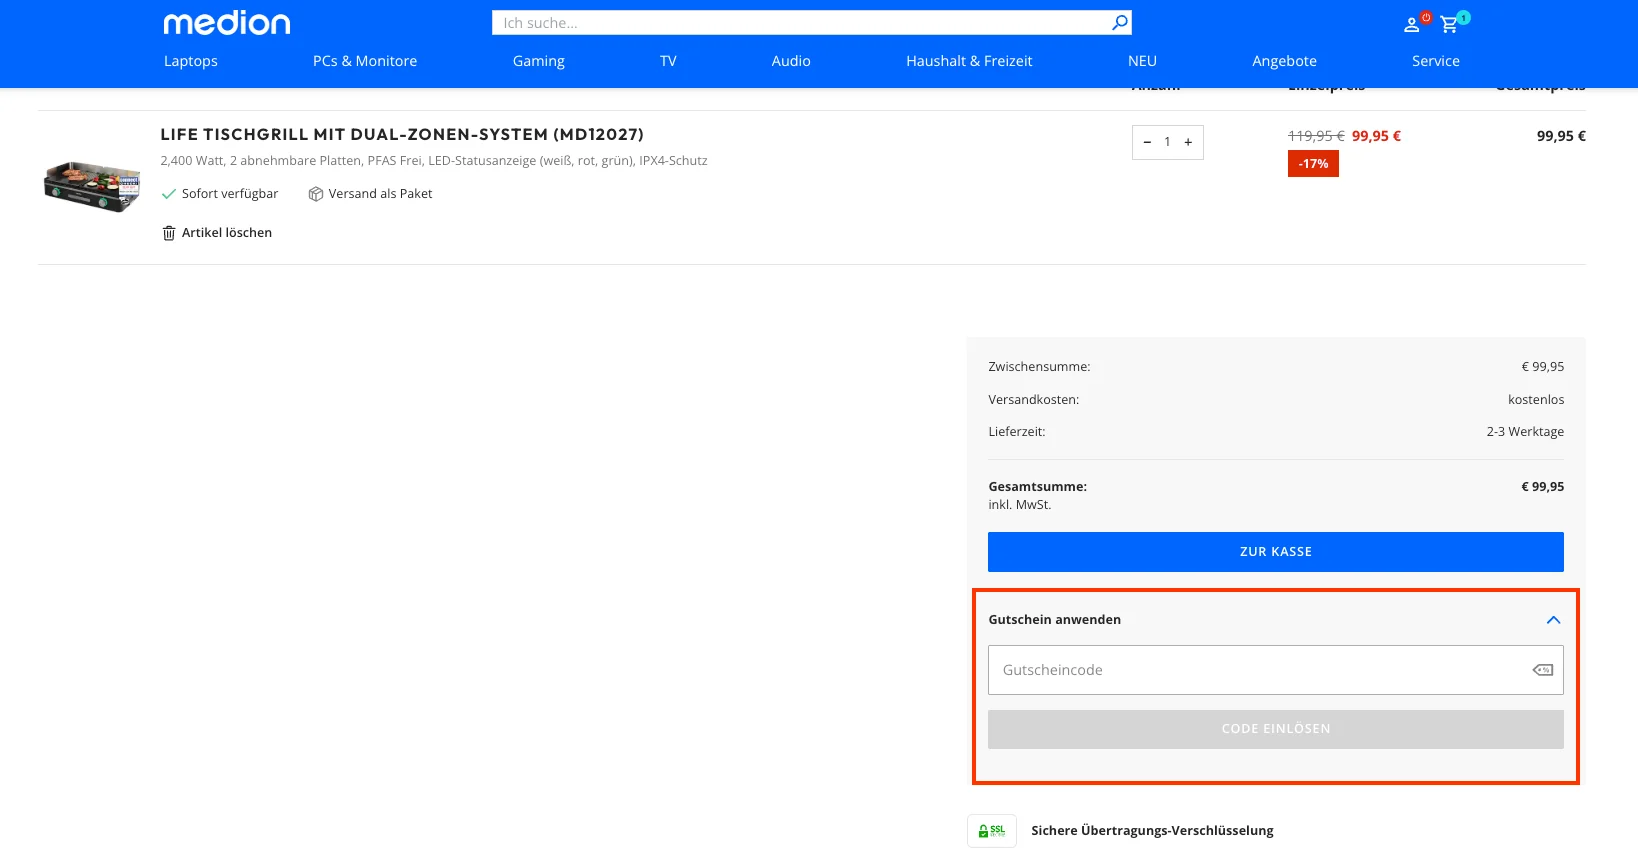Click the ZUR KASSE button
This screenshot has height=866, width=1638.
(1276, 552)
